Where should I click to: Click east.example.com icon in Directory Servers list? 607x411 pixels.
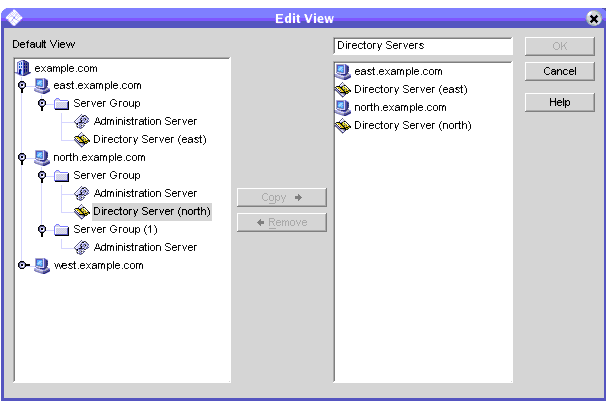[x=343, y=72]
